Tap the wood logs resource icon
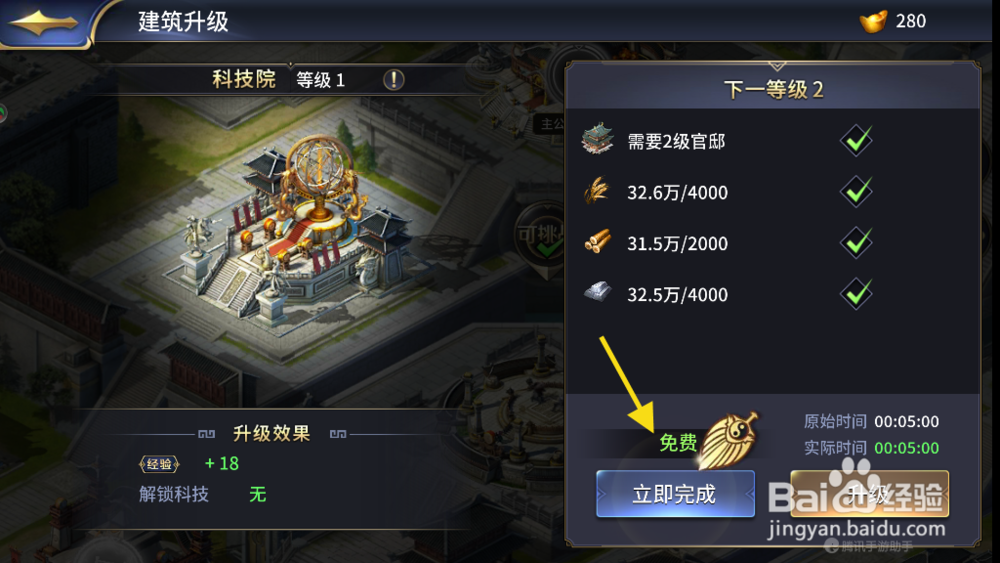Screen dimensions: 1000x563 click(598, 242)
